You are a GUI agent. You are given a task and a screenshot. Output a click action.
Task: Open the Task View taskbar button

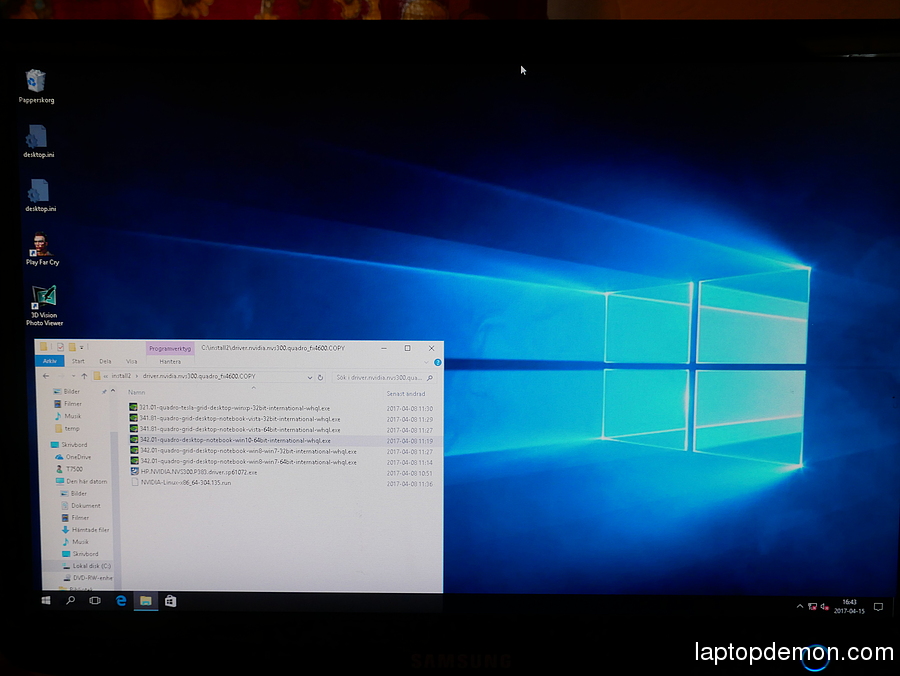pos(95,601)
